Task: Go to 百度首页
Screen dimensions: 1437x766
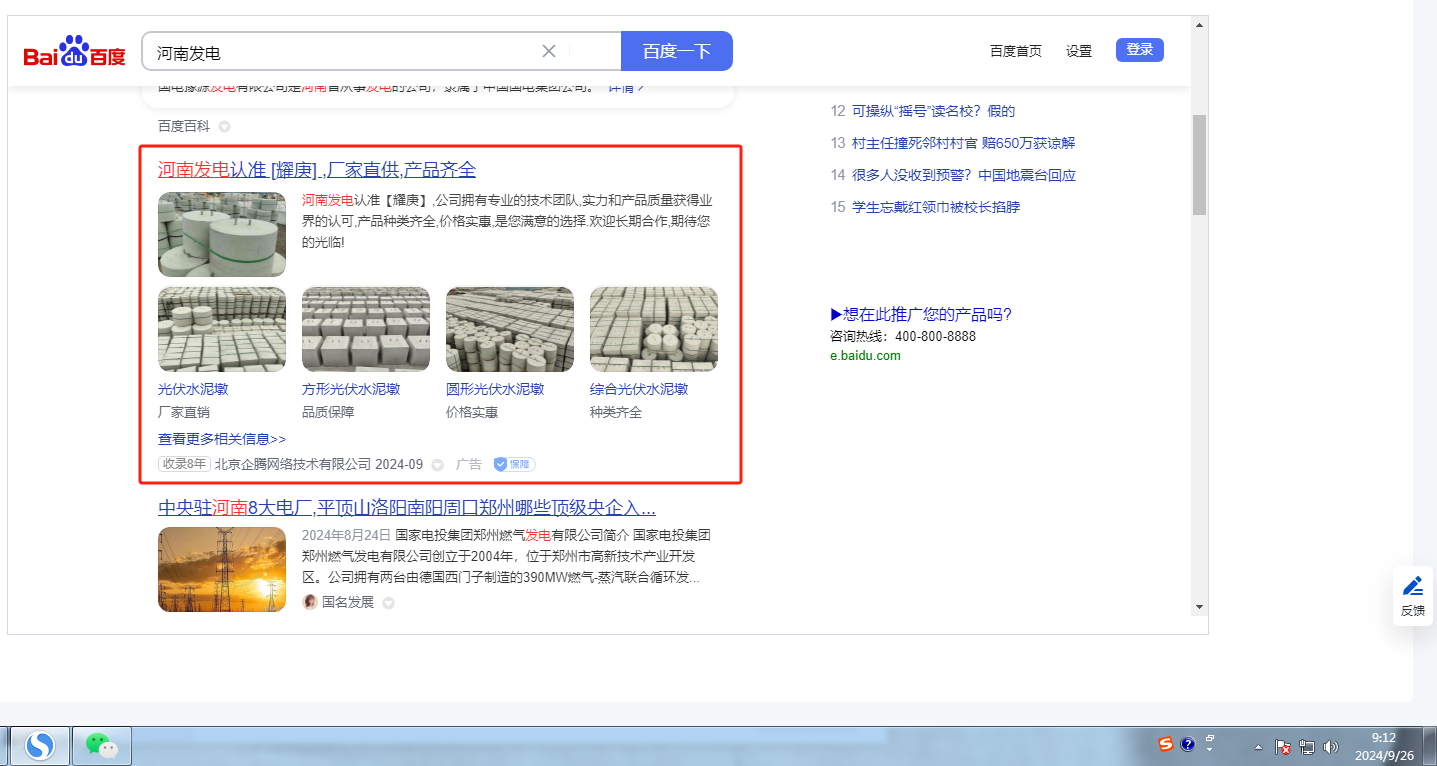Action: pos(1016,51)
